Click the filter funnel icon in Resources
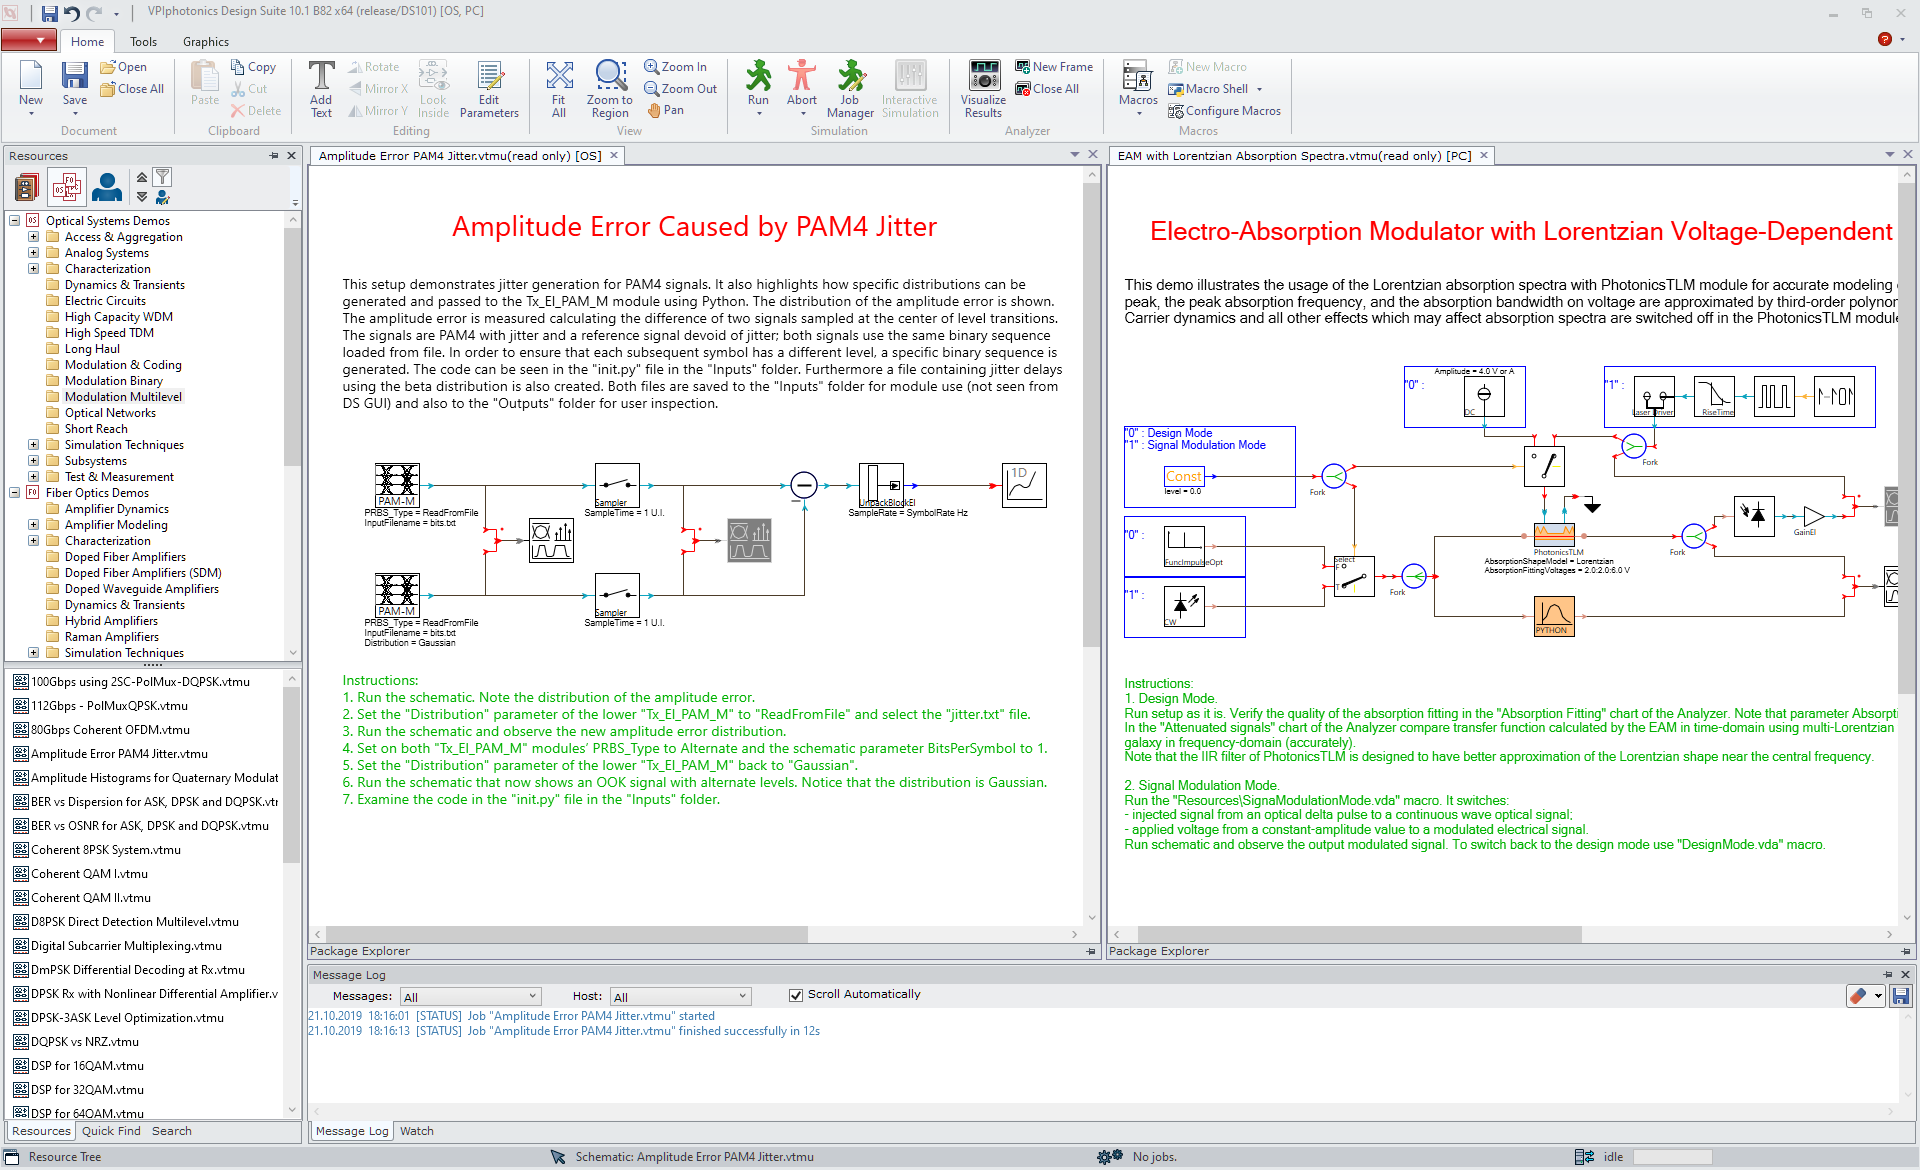The image size is (1920, 1170). point(162,177)
